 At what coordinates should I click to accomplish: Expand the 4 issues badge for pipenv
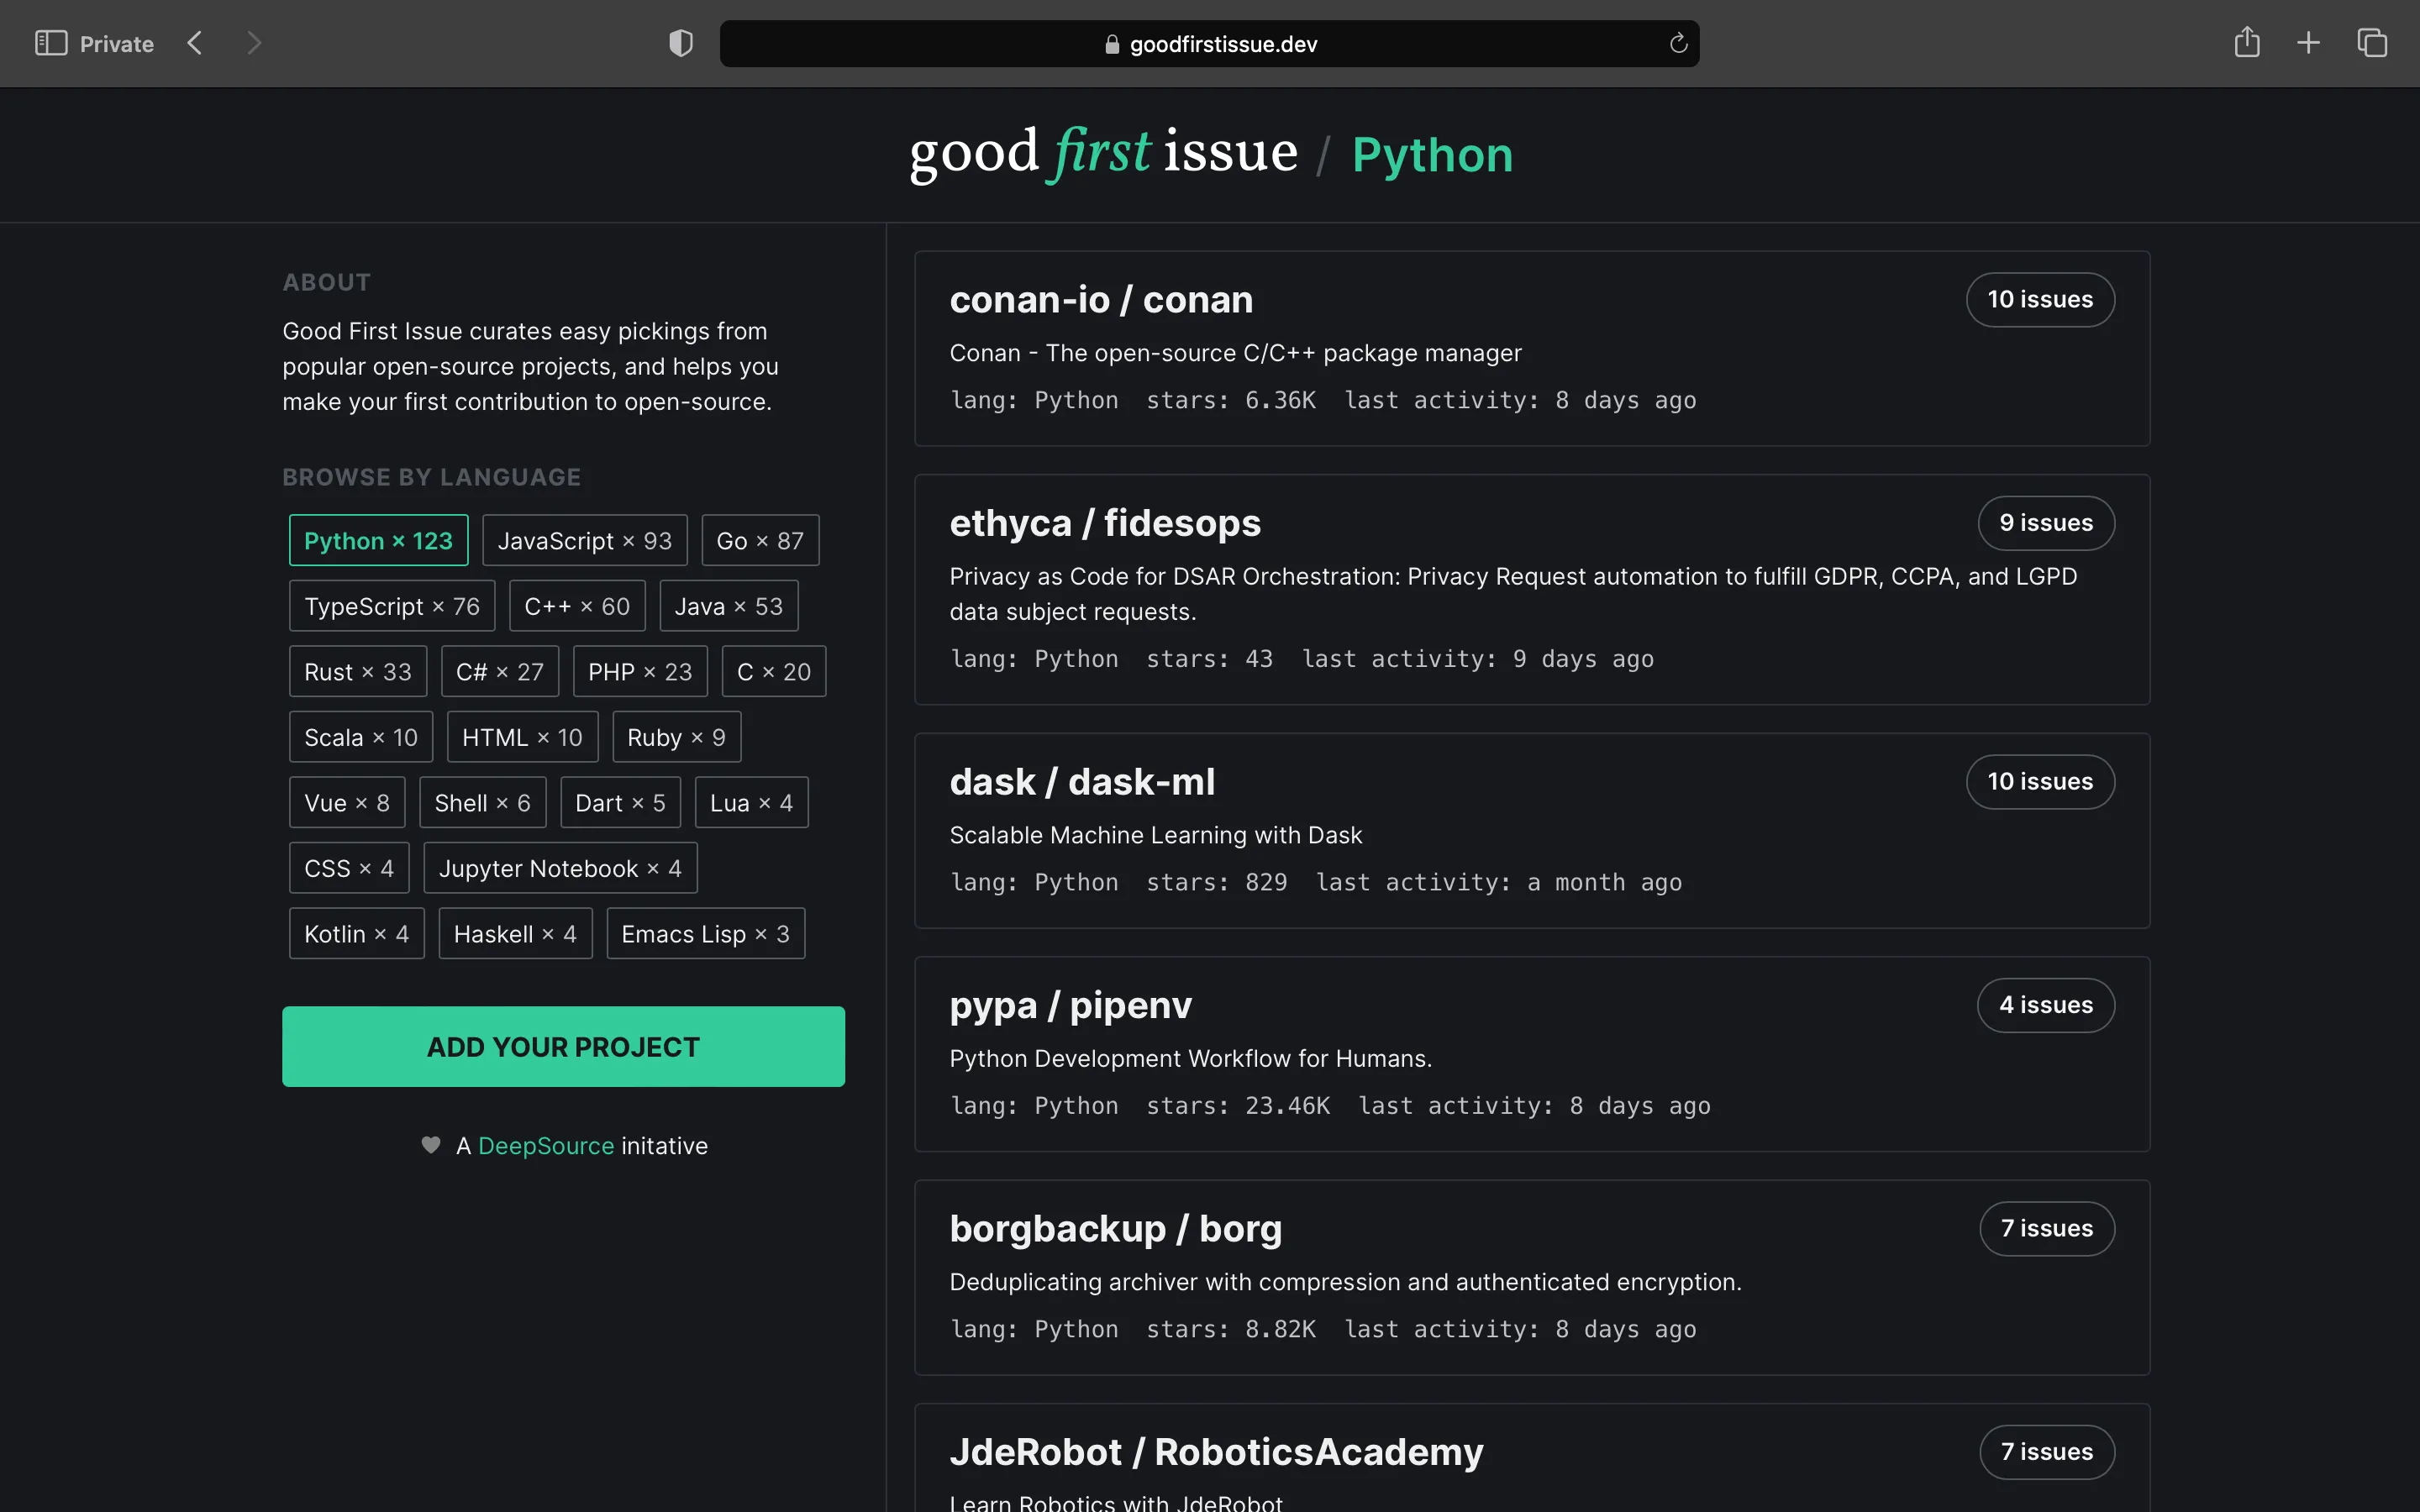coord(2046,1004)
